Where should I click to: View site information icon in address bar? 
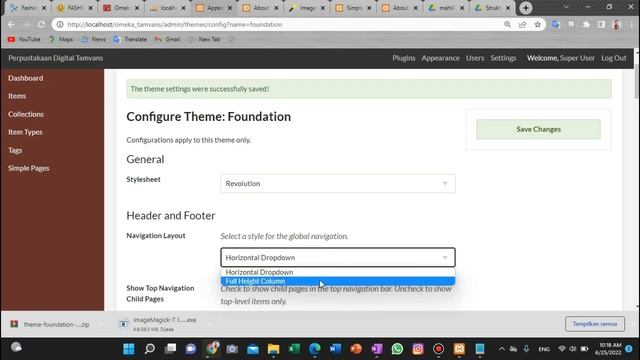(60, 24)
